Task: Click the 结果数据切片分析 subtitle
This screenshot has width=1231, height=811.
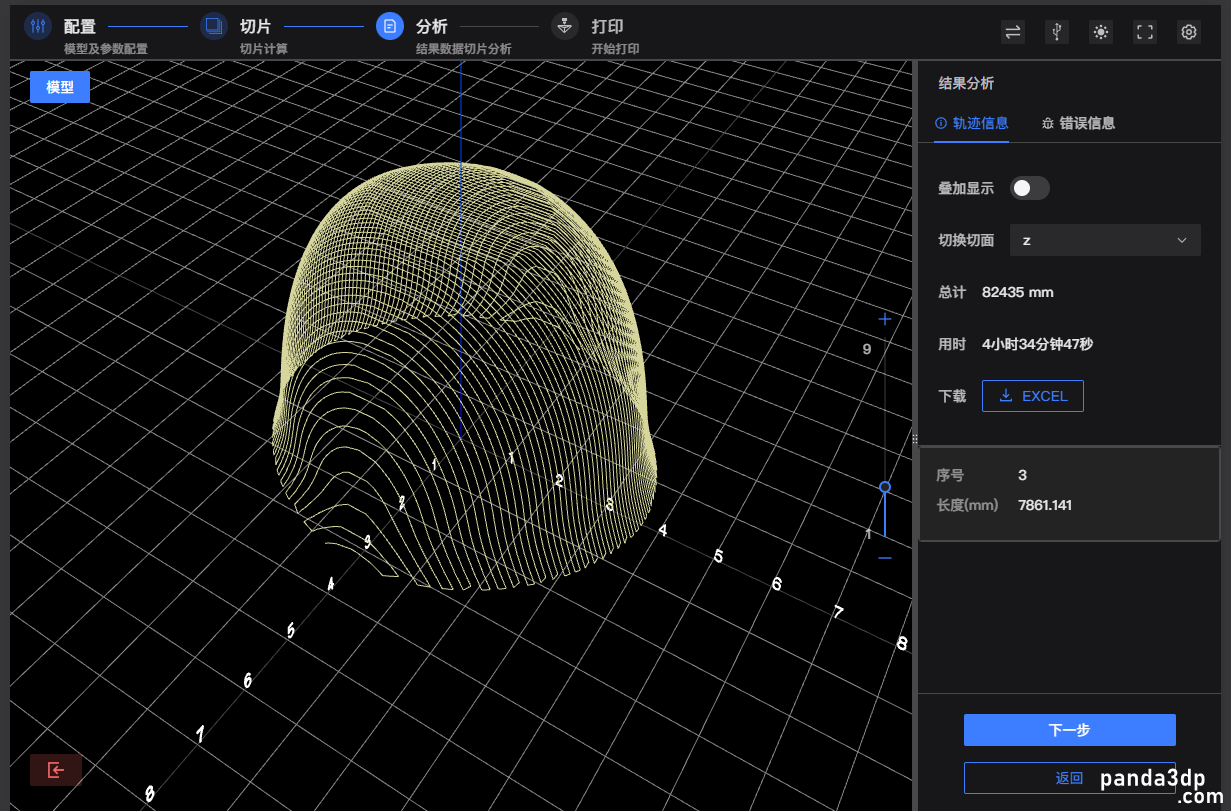Action: point(464,49)
